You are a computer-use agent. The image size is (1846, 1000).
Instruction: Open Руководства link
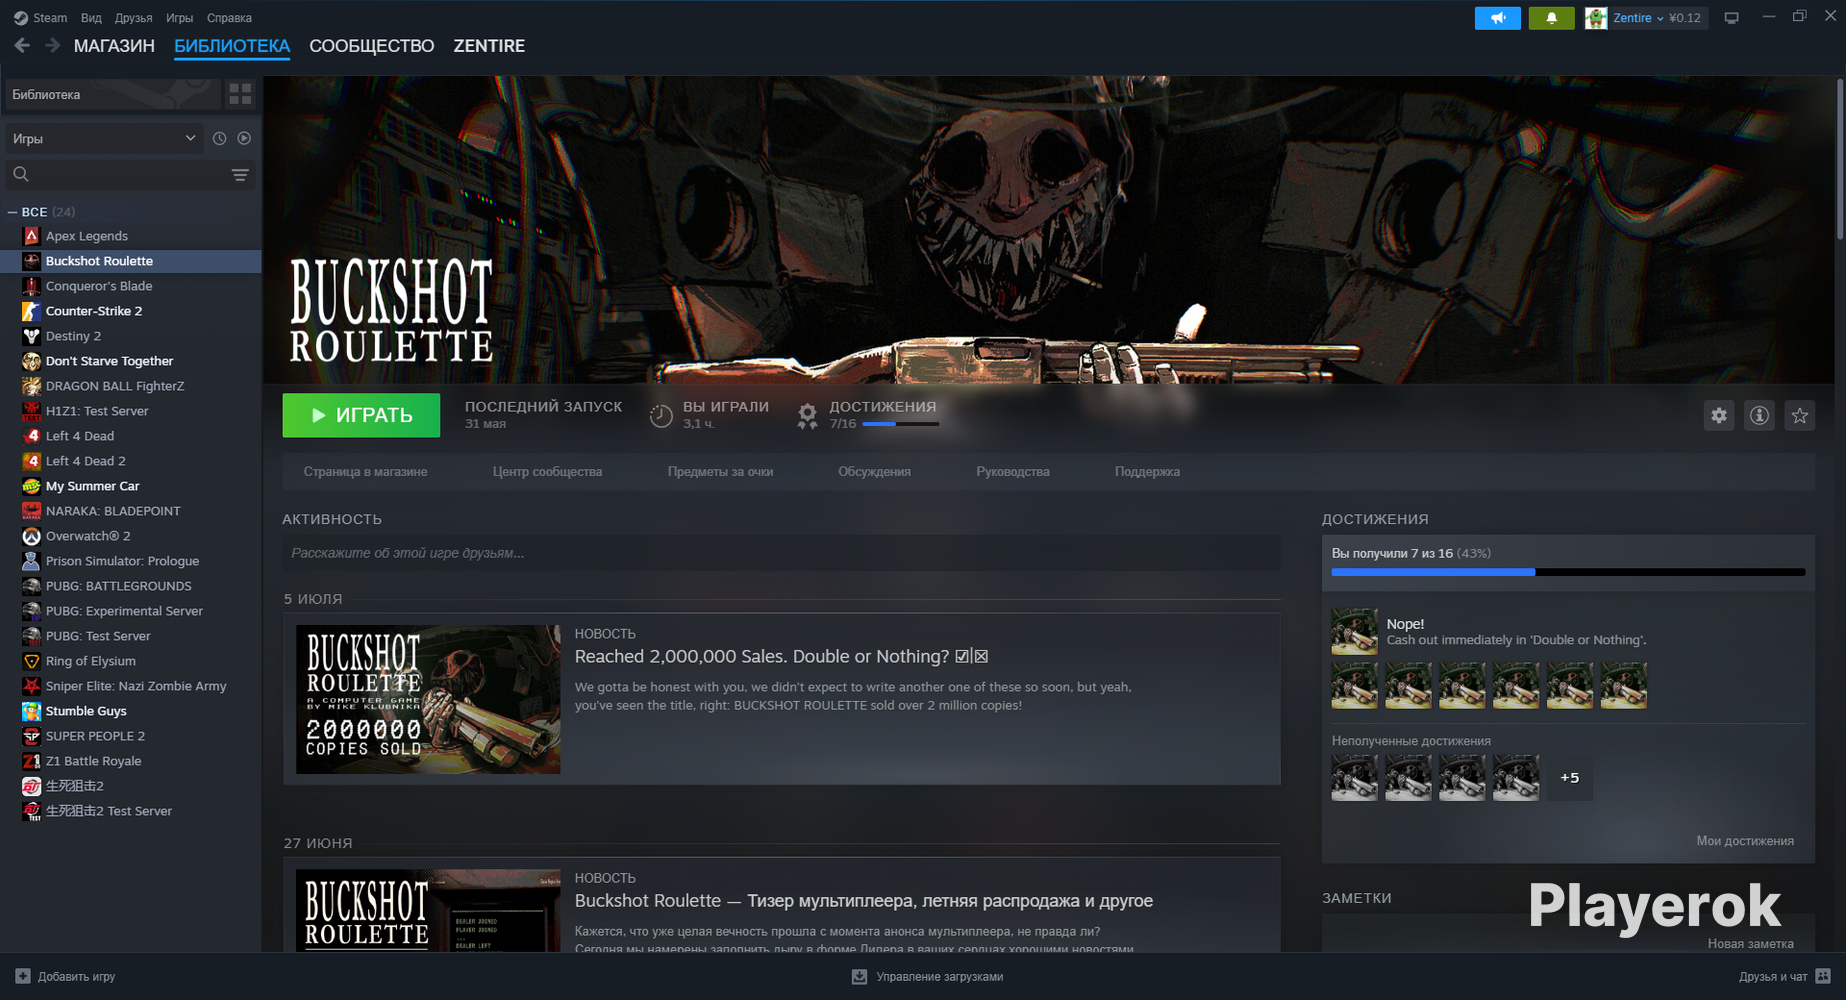pos(1013,472)
